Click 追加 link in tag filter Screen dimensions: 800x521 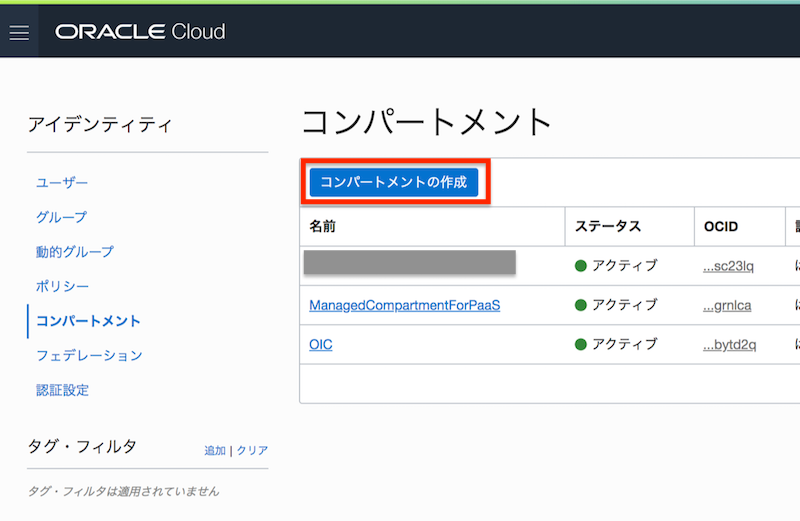pos(215,451)
